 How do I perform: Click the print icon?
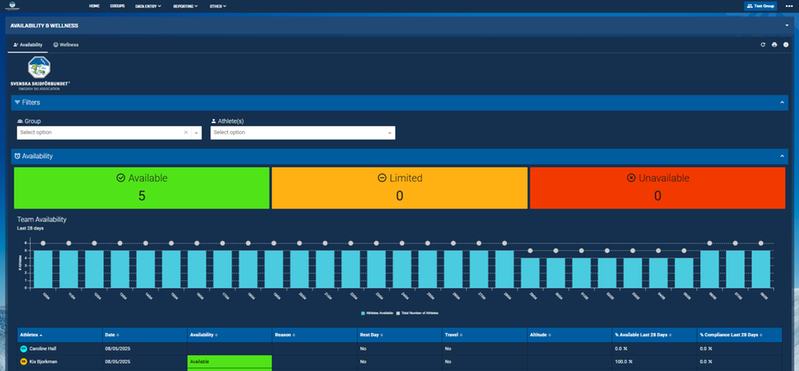pyautogui.click(x=774, y=45)
